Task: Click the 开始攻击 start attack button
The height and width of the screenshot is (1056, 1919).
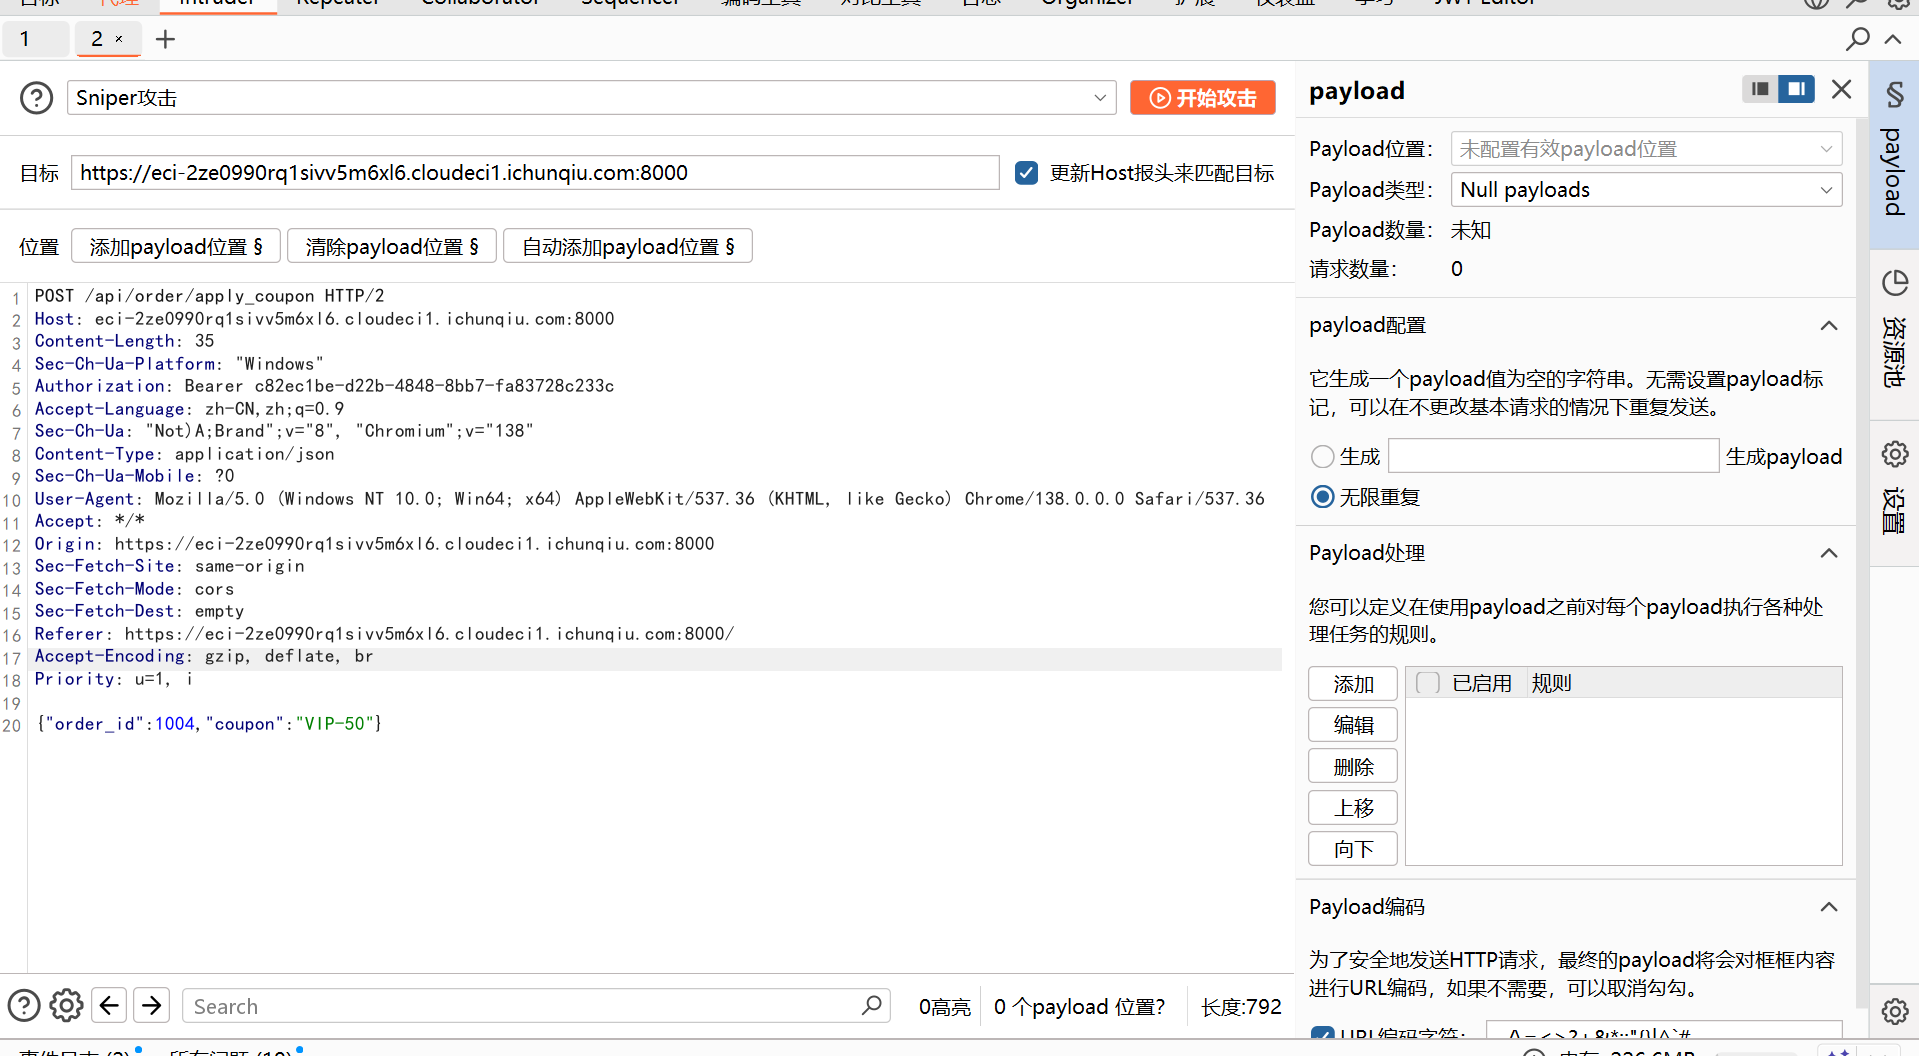Action: click(x=1202, y=98)
